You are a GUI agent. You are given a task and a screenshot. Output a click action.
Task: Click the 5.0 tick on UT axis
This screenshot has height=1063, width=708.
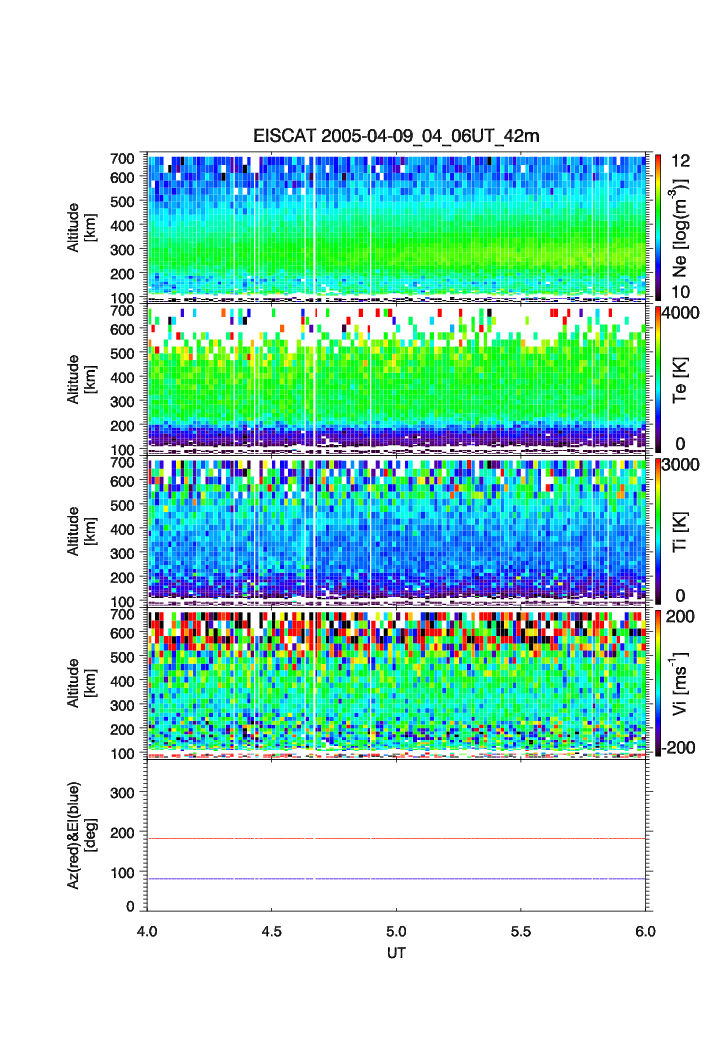click(x=397, y=930)
